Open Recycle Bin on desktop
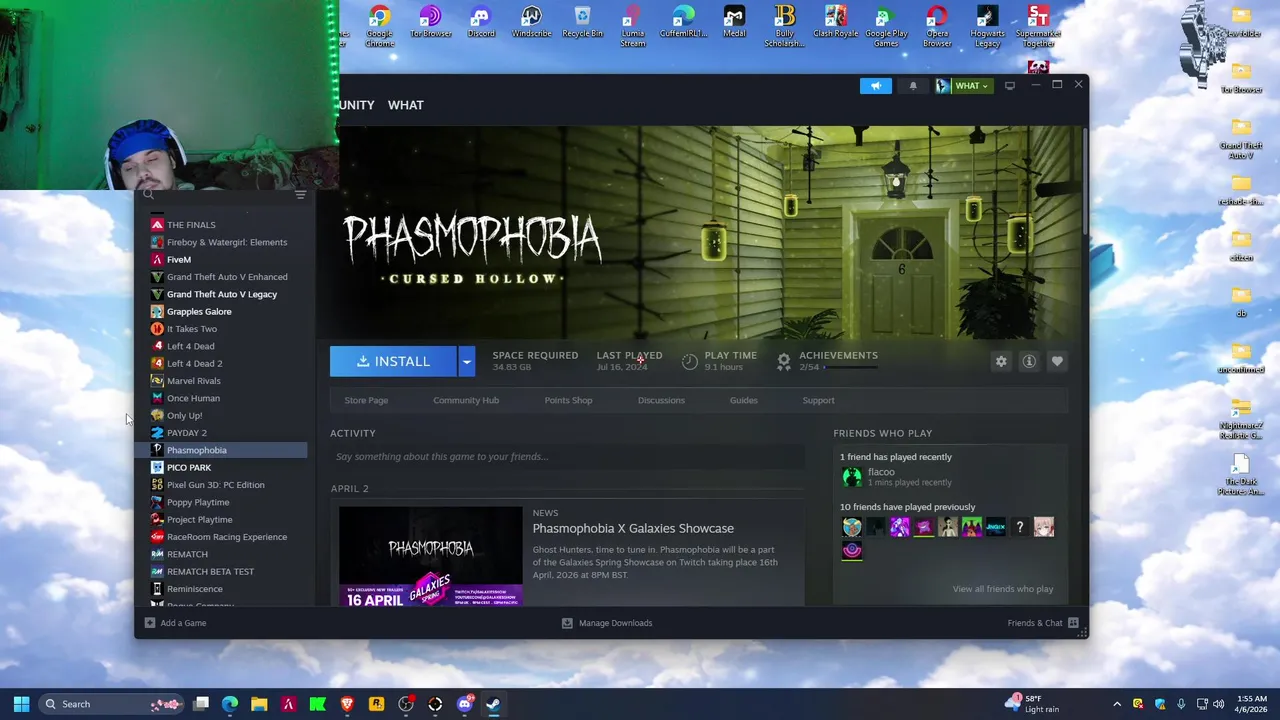This screenshot has height=720, width=1280. [582, 22]
